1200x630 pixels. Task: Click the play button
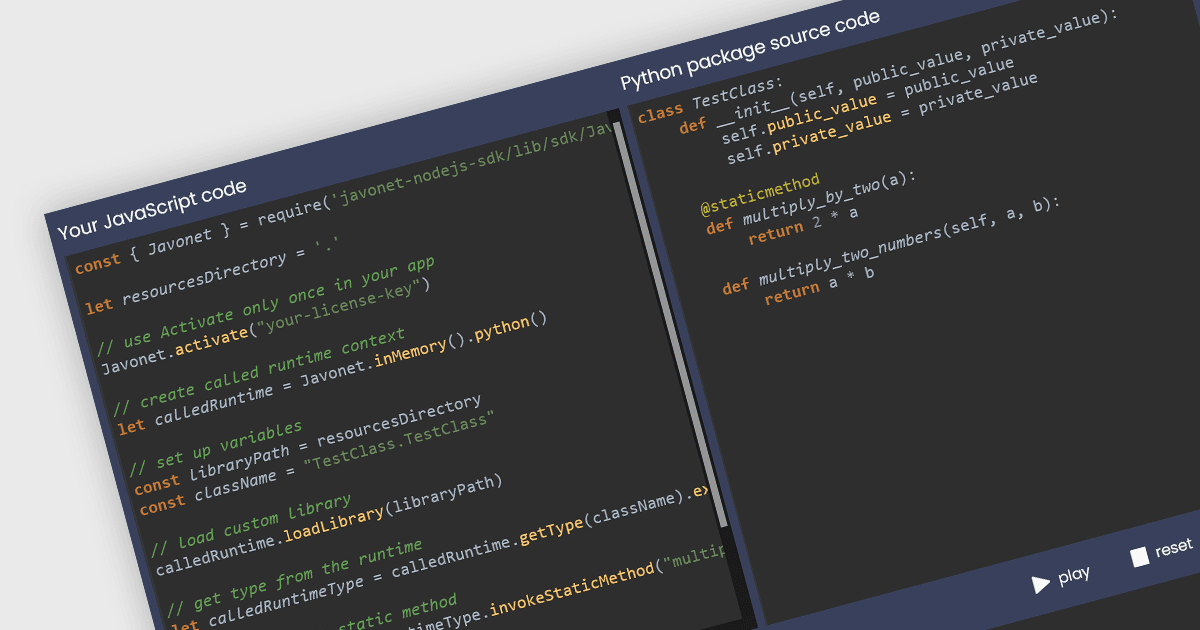click(1061, 579)
